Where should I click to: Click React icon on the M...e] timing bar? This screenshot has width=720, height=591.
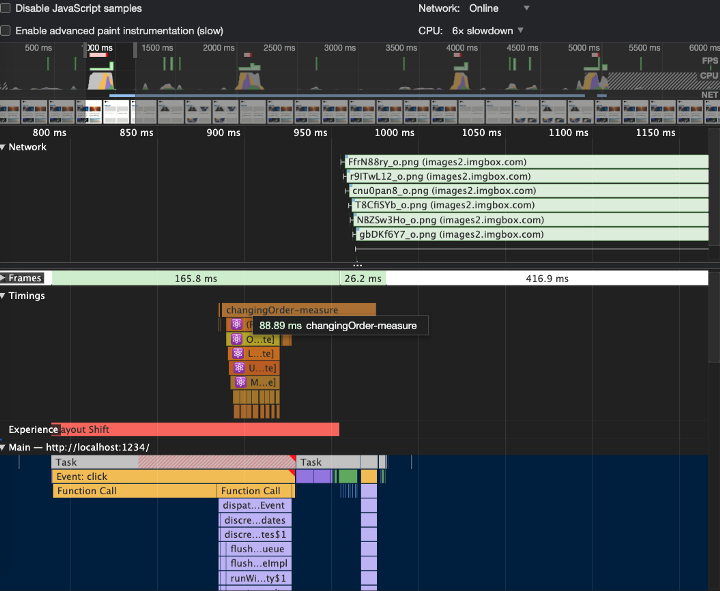[240, 382]
